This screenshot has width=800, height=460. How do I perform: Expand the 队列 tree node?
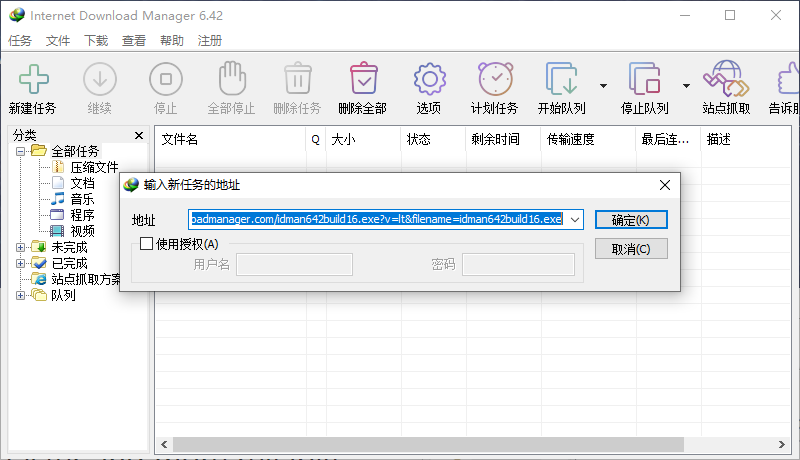pos(20,295)
